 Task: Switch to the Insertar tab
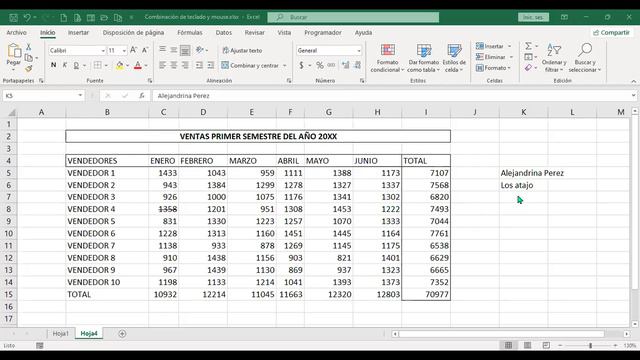(78, 32)
